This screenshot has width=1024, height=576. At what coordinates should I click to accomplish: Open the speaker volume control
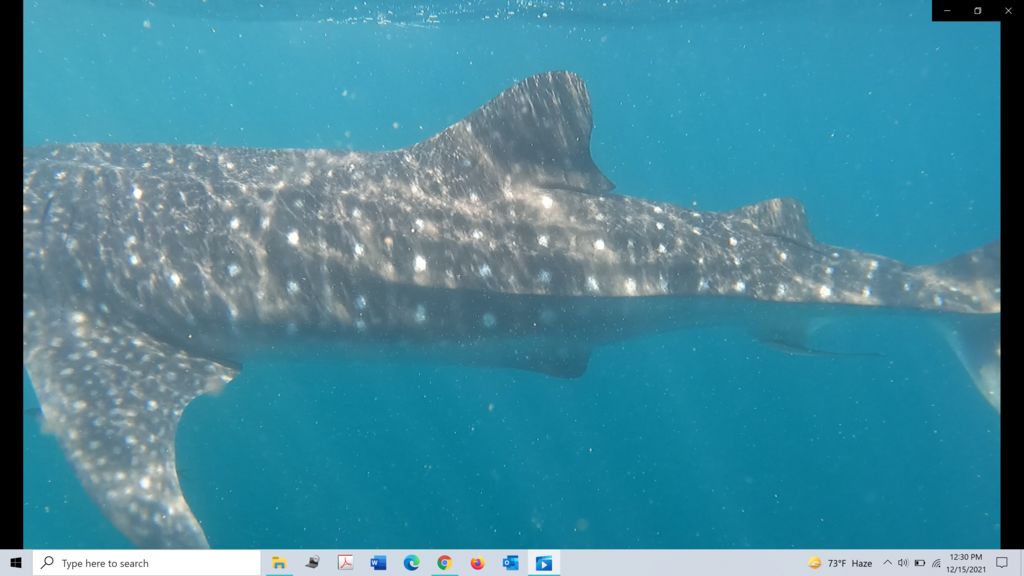[903, 563]
